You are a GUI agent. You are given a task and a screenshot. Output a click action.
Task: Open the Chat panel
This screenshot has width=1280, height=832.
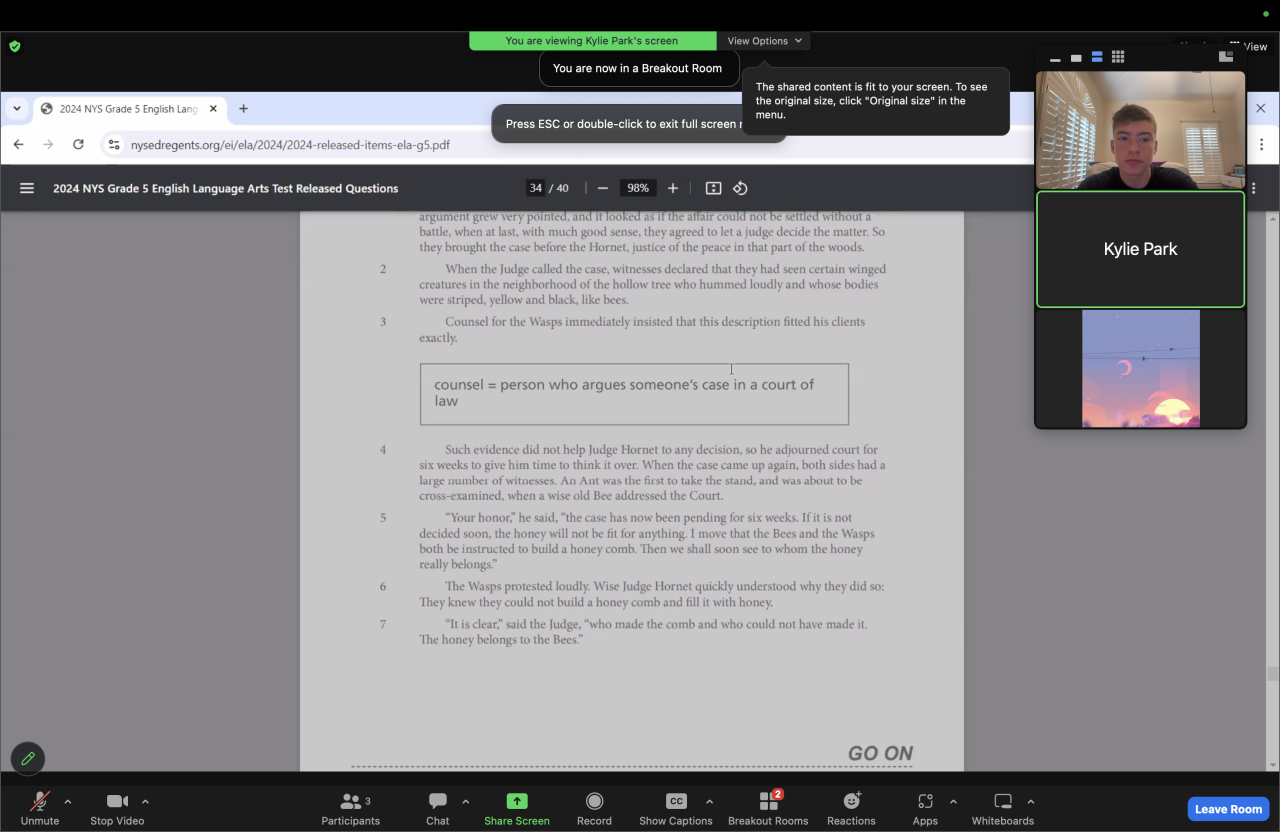438,808
